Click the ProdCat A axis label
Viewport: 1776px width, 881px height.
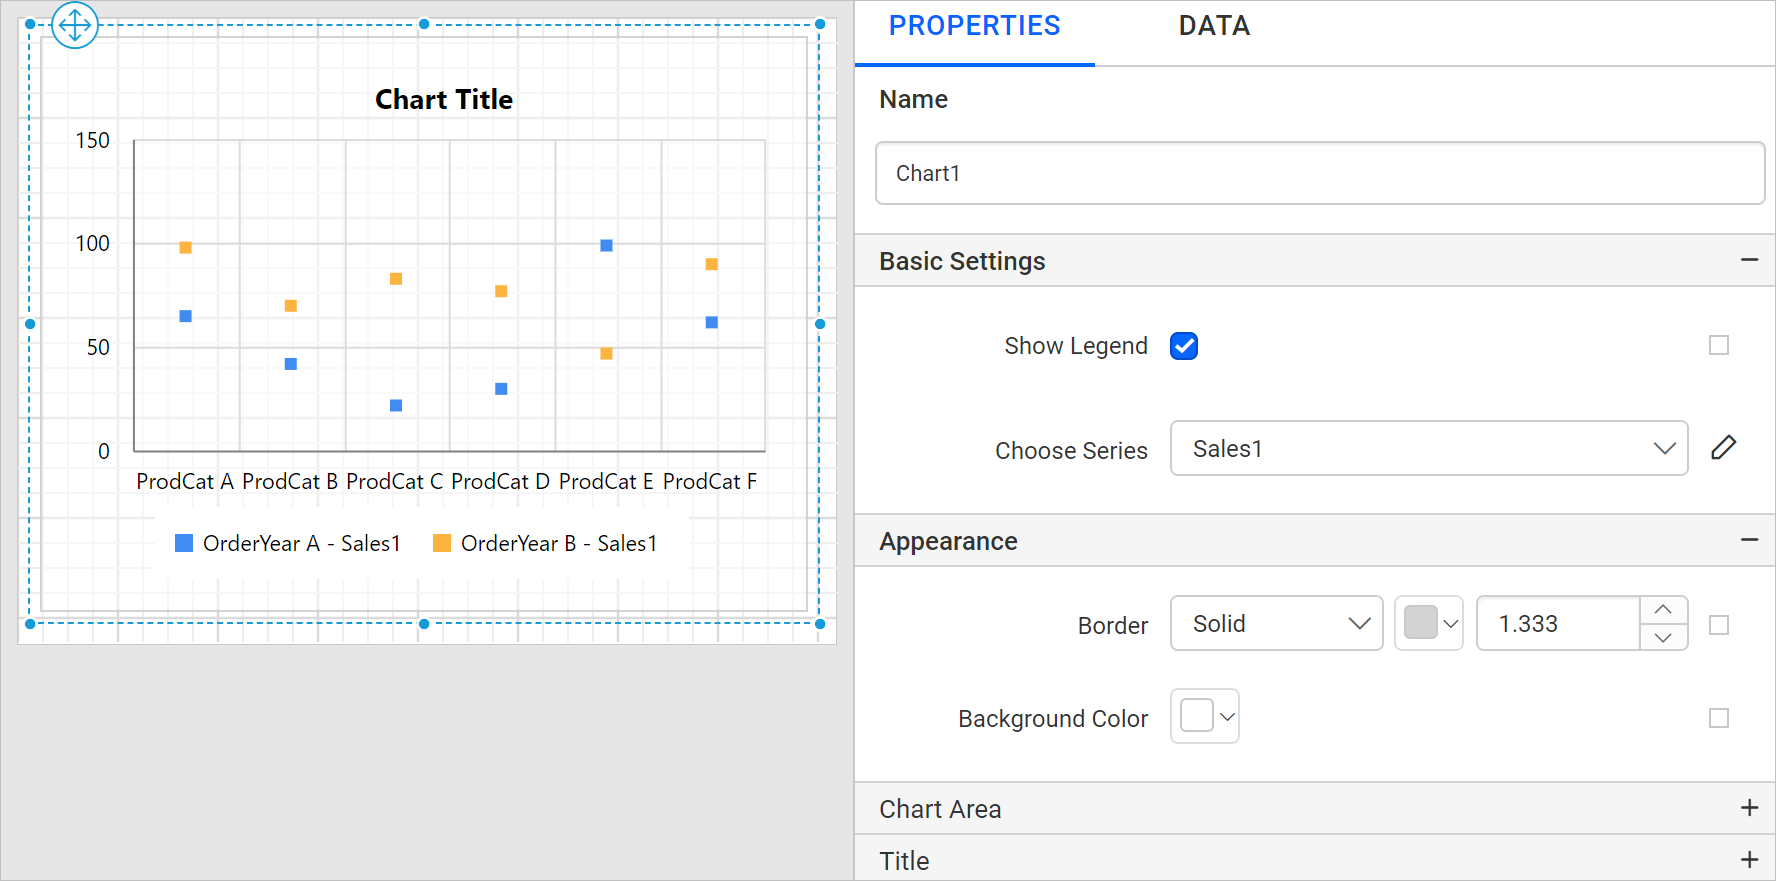(x=185, y=481)
